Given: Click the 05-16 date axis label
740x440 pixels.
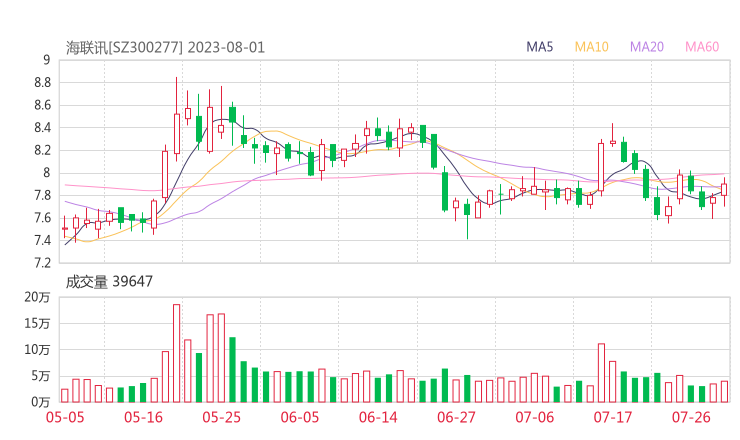Looking at the screenshot, I should pos(143,417).
